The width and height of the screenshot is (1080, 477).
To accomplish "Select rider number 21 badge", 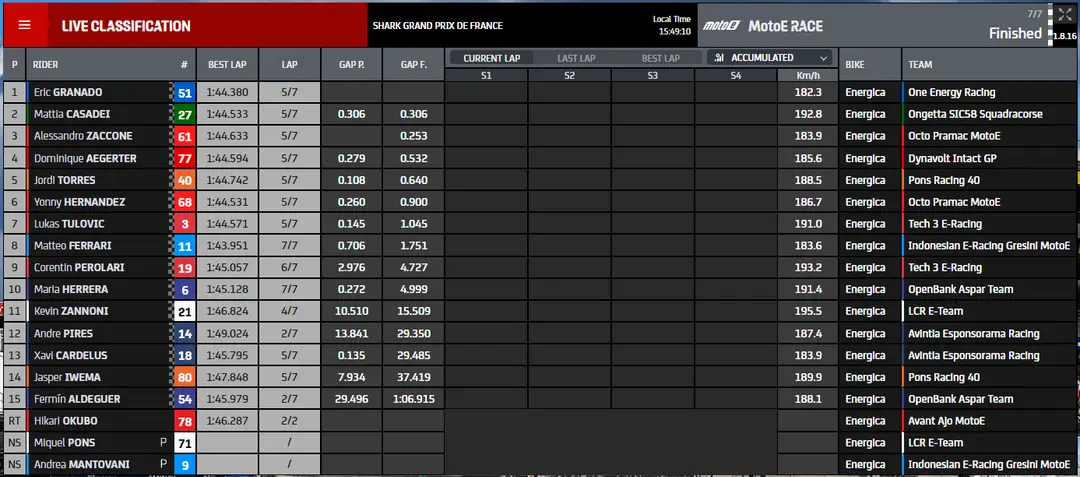I will (x=184, y=312).
